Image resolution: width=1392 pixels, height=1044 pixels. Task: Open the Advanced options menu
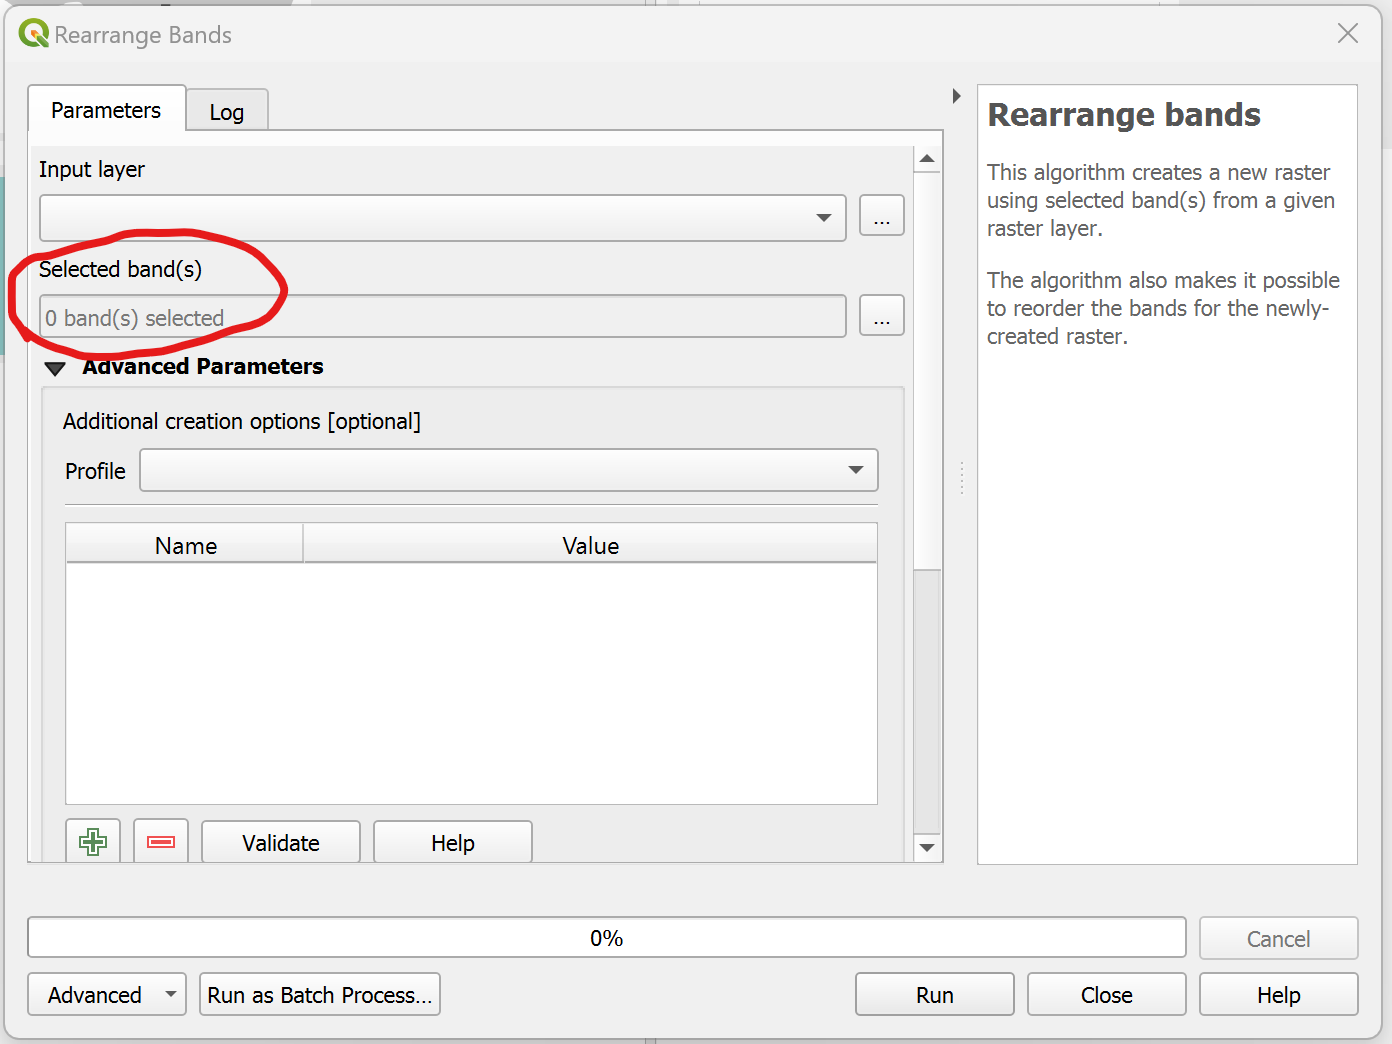pos(106,994)
